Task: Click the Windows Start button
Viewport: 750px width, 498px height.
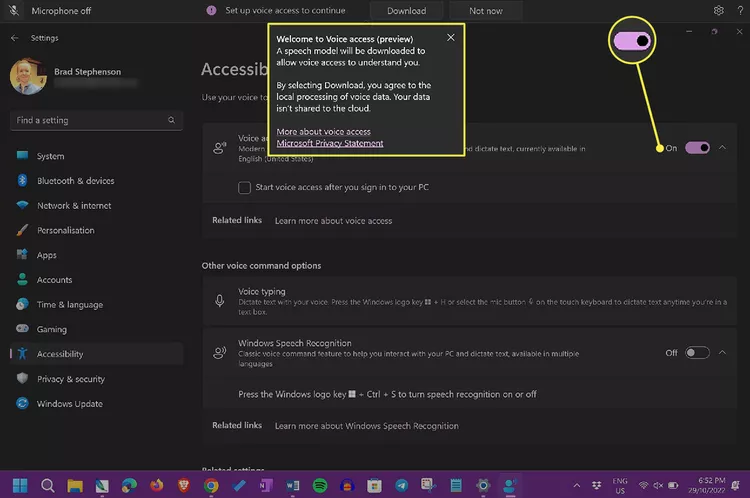Action: (x=20, y=486)
